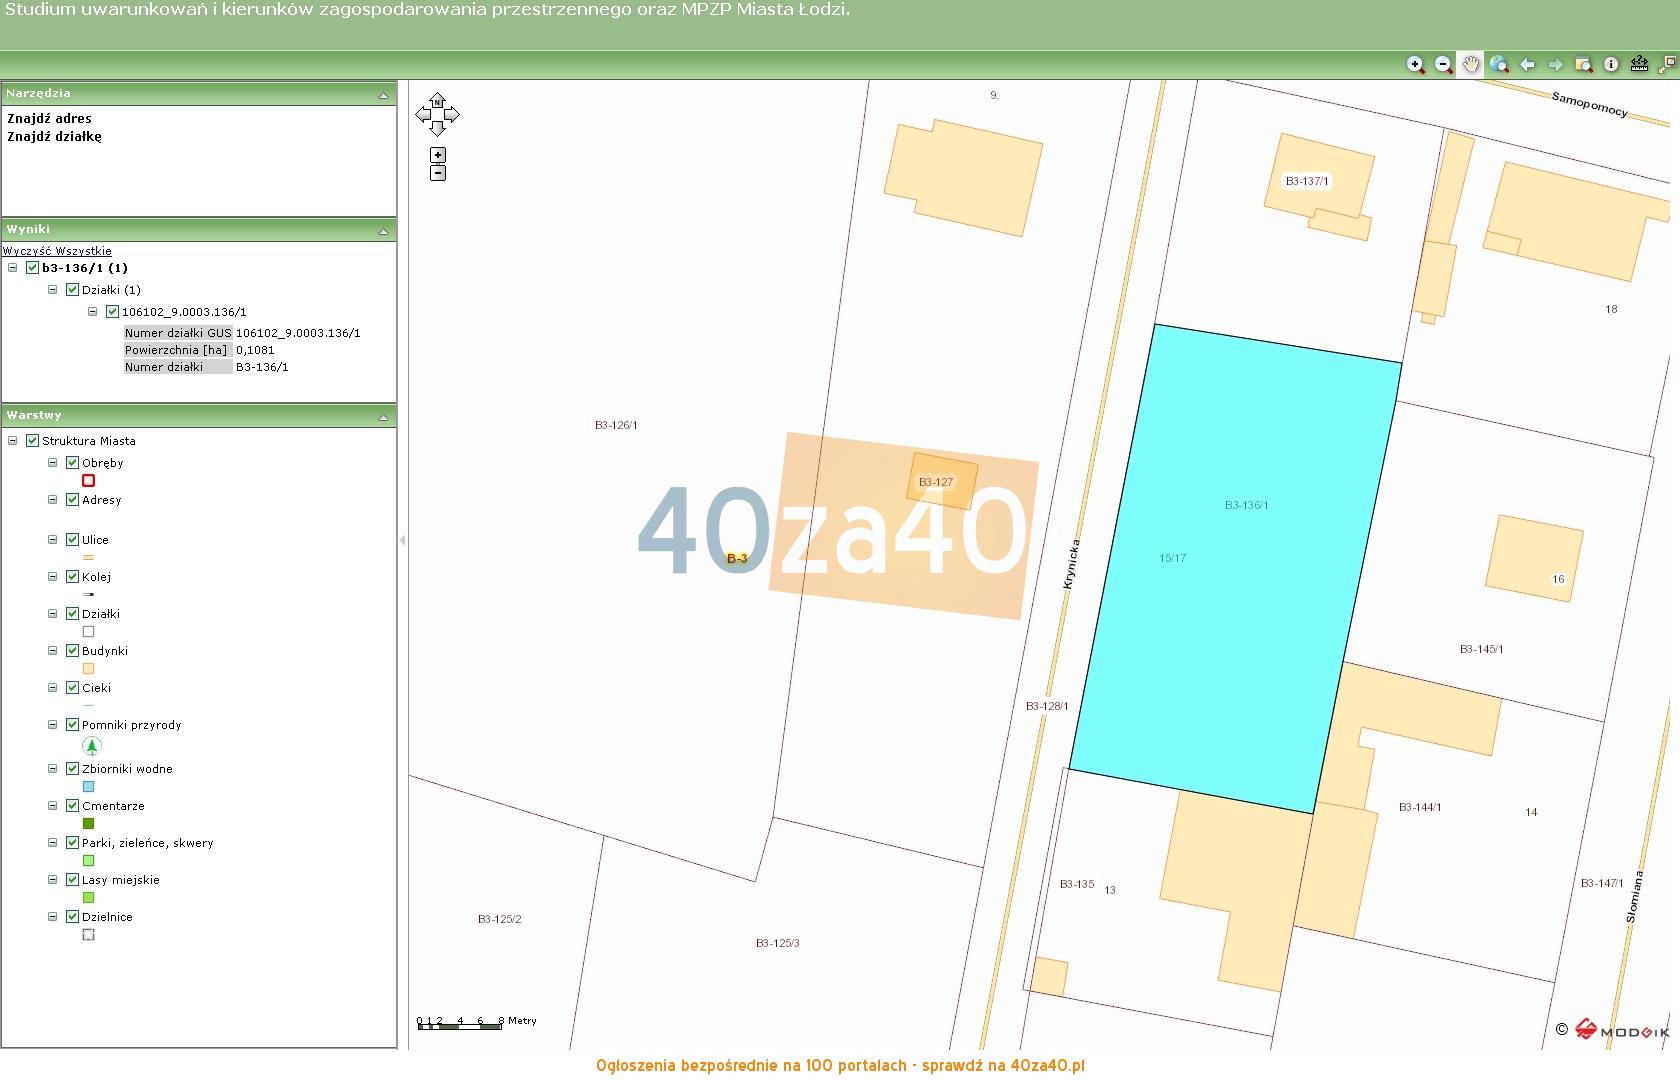Uncheck the b3-136/1 (1) result
The width and height of the screenshot is (1680, 1080).
32,268
